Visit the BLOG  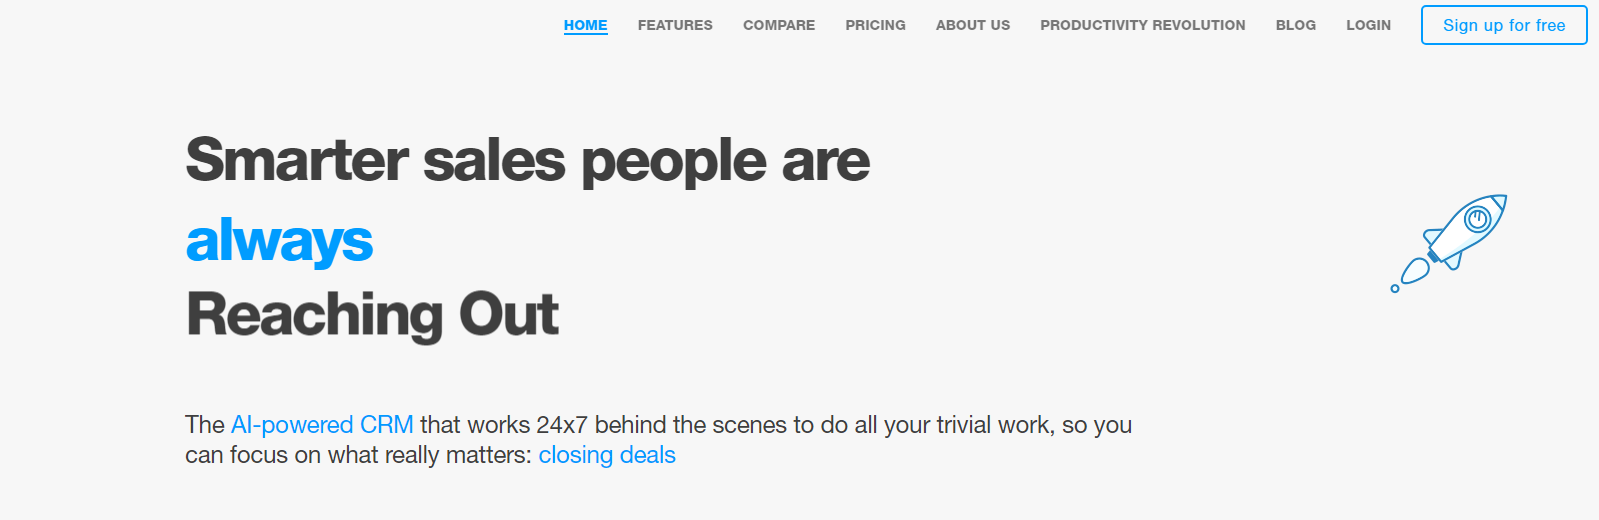pos(1295,25)
